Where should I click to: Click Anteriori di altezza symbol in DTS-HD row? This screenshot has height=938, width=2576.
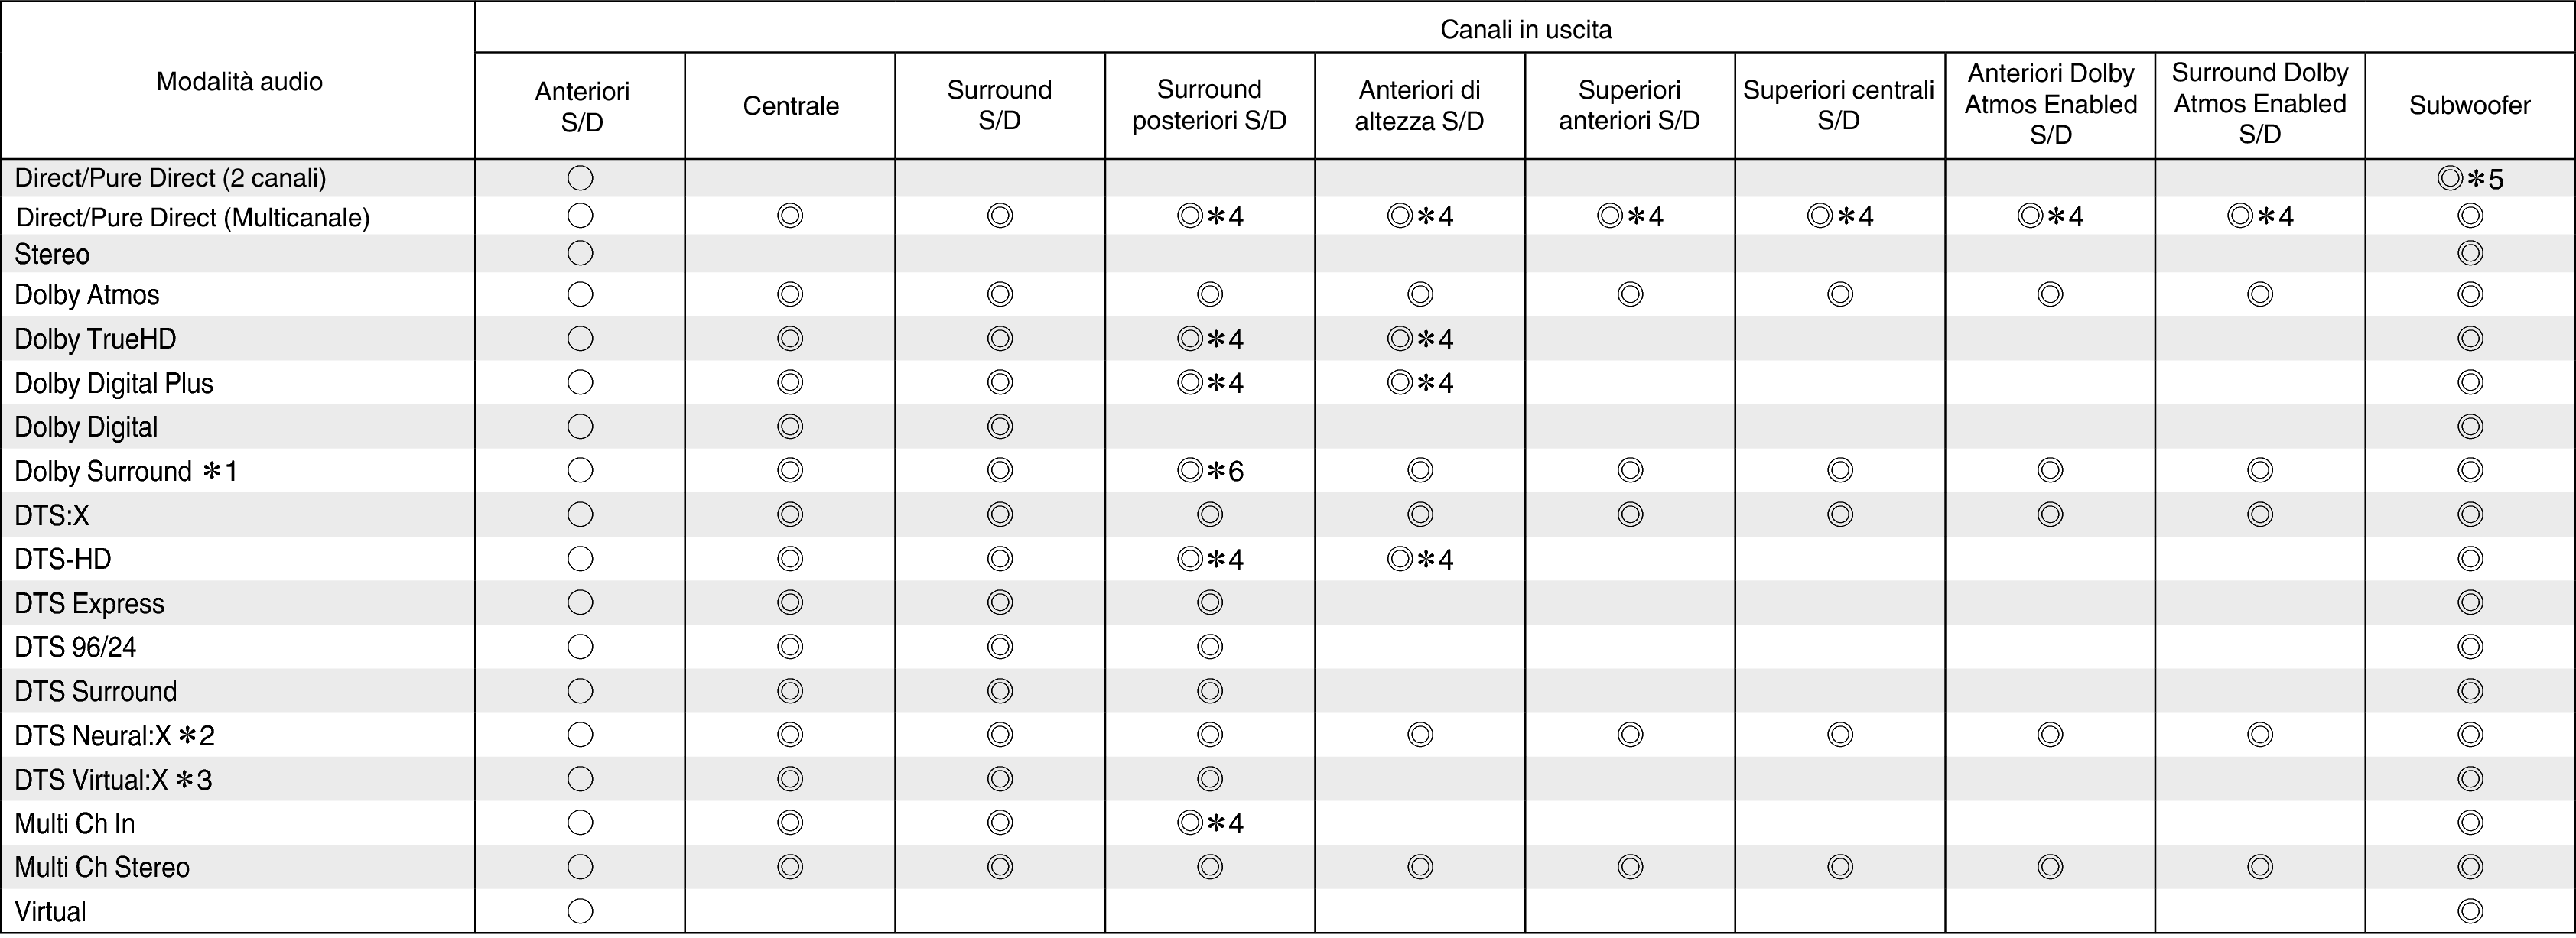[1420, 559]
